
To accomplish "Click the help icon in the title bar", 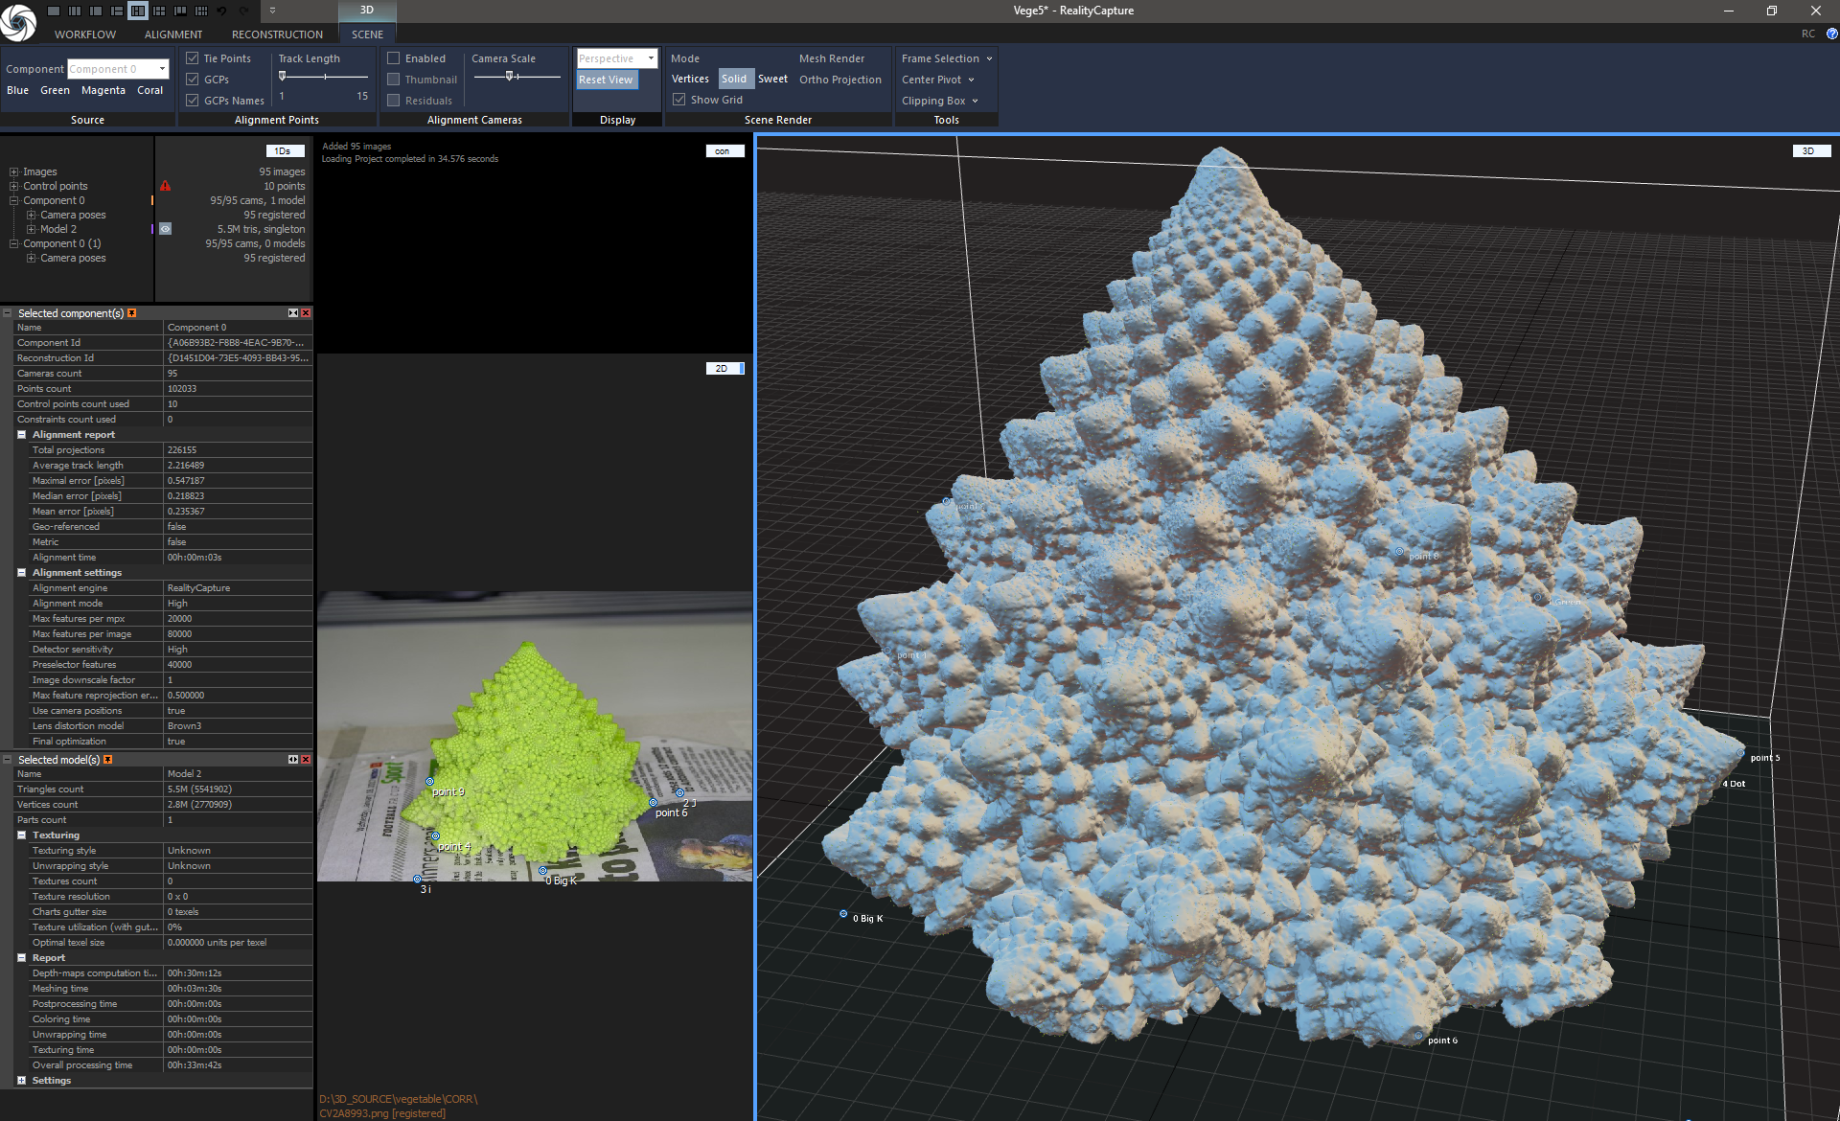I will 1831,34.
